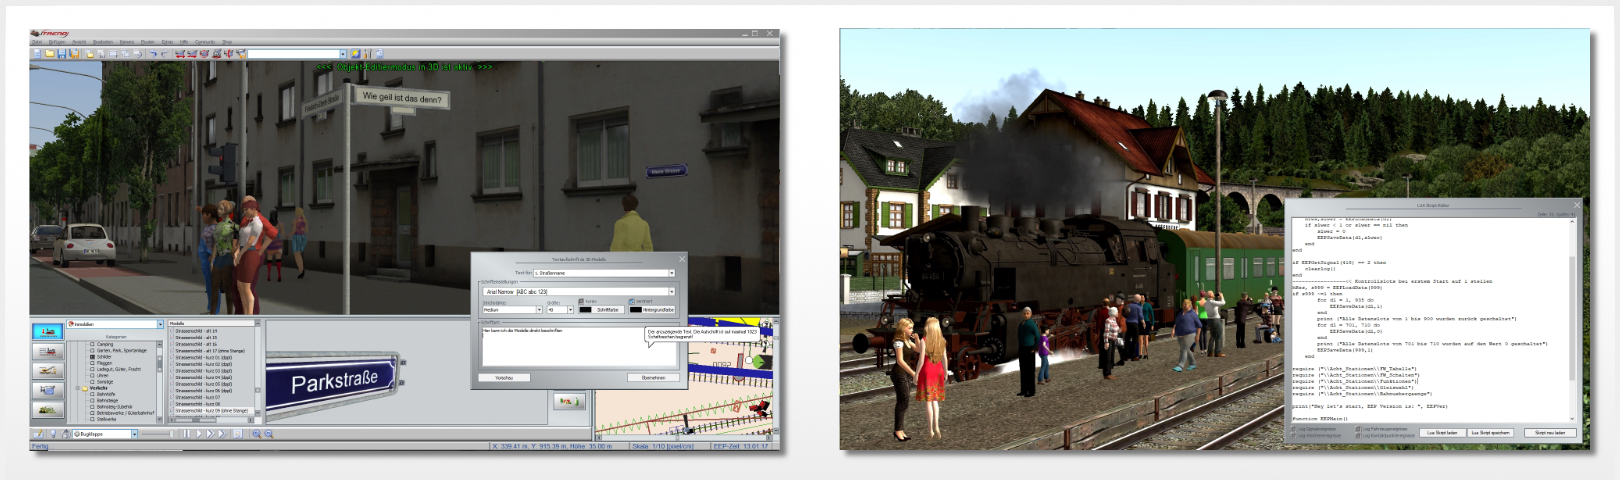This screenshot has height=480, width=1620.
Task: Check the Flaggen category checkbox
Action: click(x=92, y=363)
